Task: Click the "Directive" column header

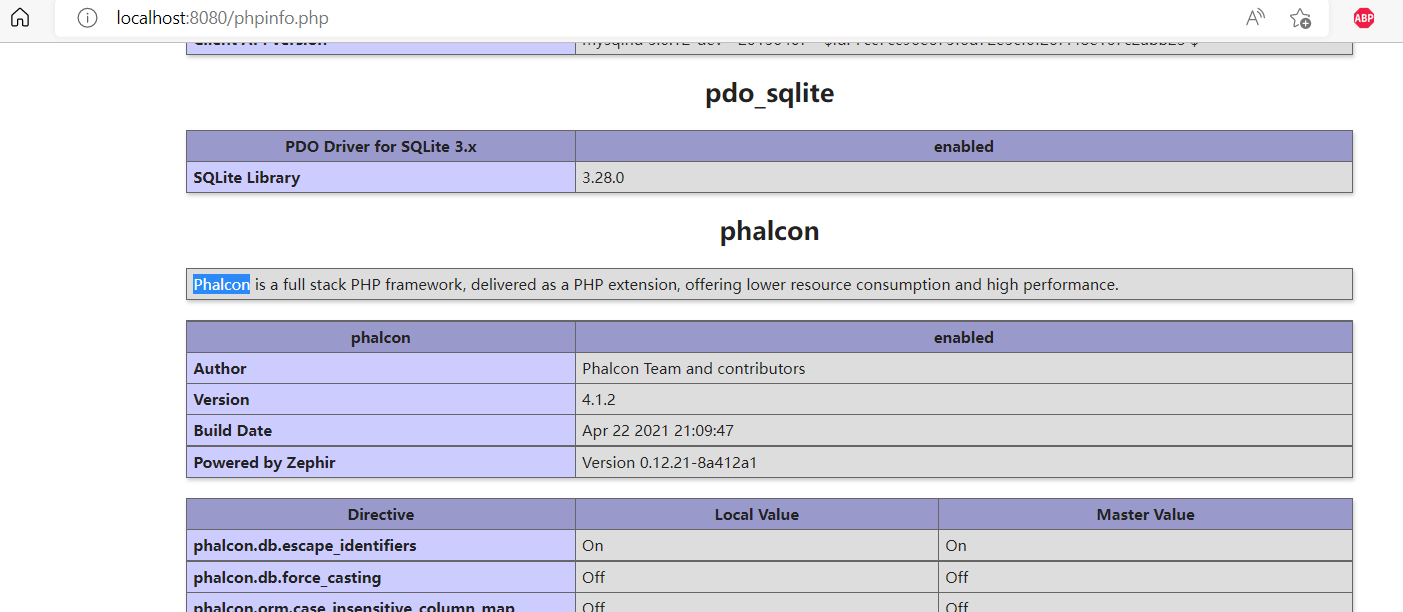Action: click(x=381, y=515)
